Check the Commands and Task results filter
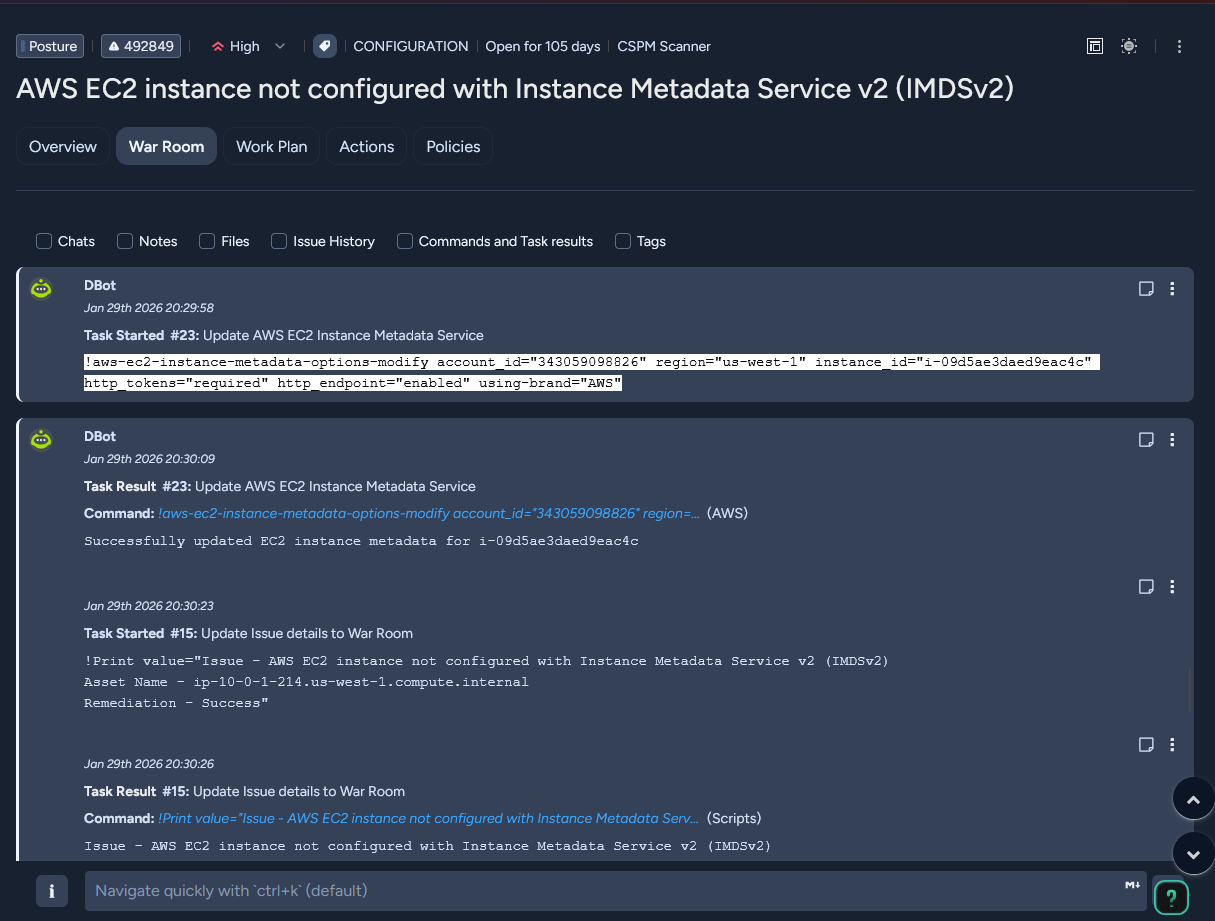The height and width of the screenshot is (921, 1215). point(405,241)
